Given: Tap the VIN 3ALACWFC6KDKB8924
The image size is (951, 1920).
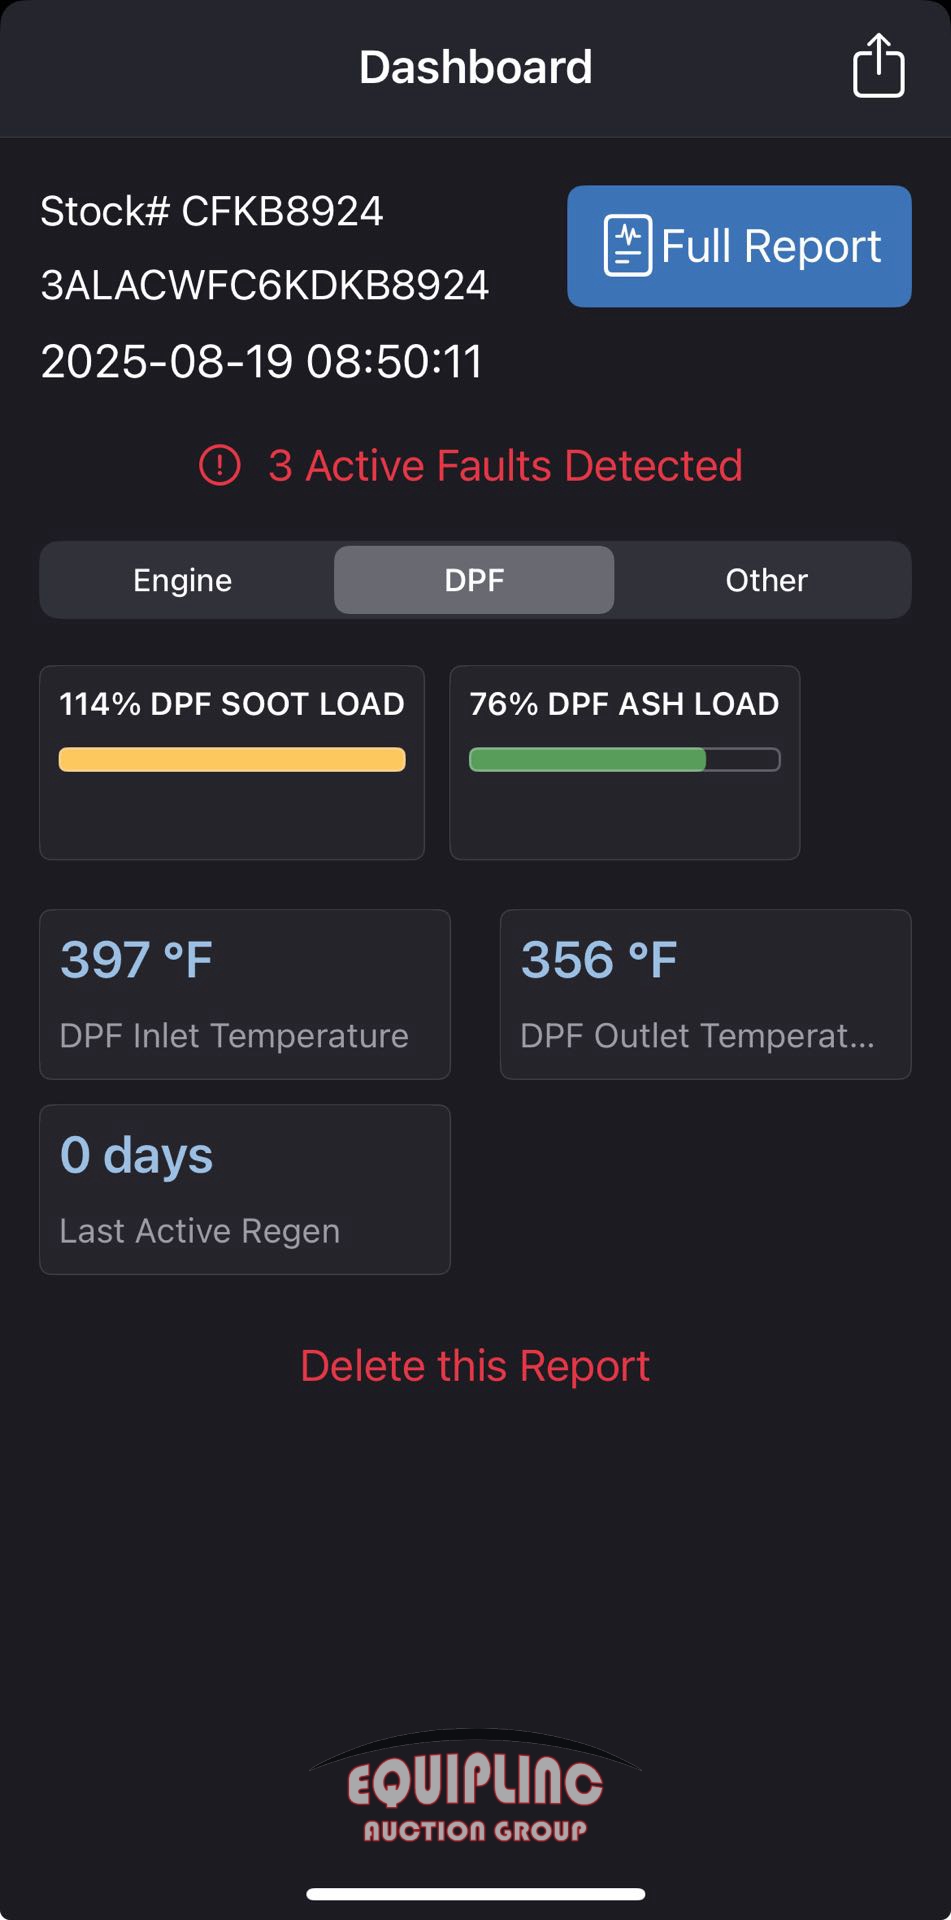Looking at the screenshot, I should pyautogui.click(x=265, y=286).
